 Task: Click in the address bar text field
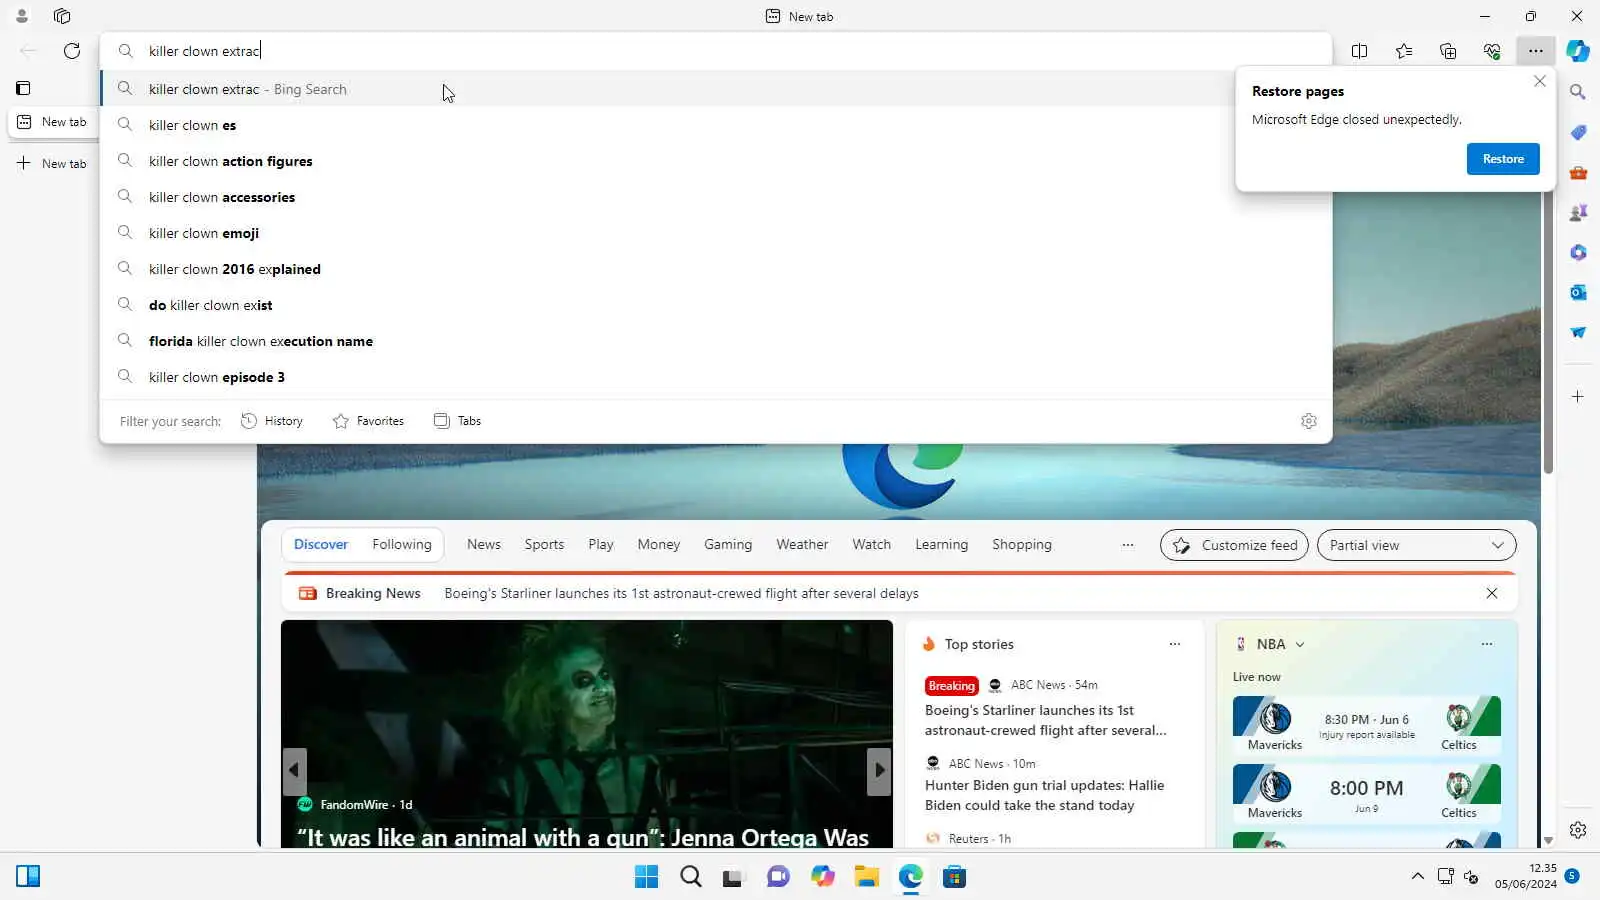tap(716, 51)
